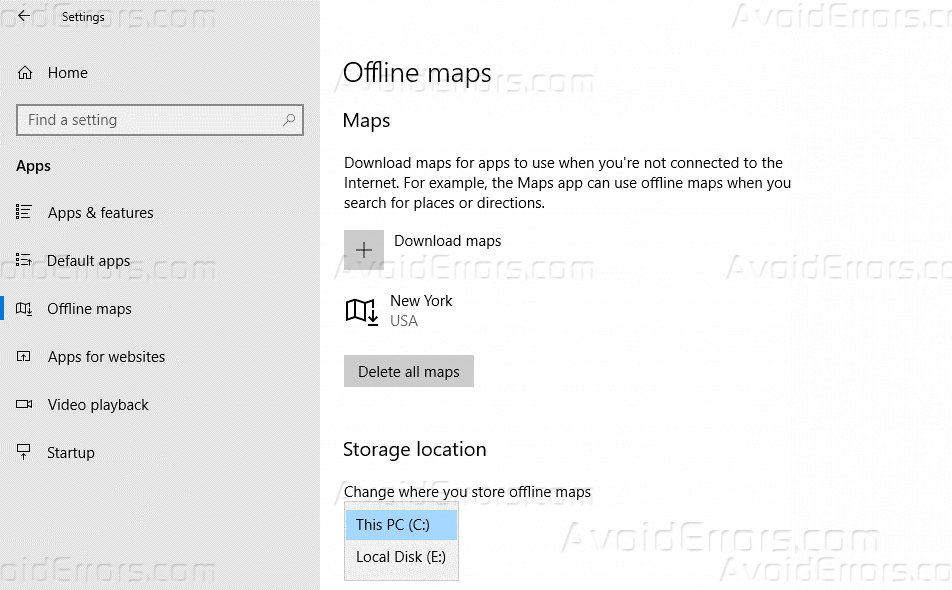This screenshot has width=952, height=590.
Task: Click the map download icon beside New York
Action: (360, 310)
